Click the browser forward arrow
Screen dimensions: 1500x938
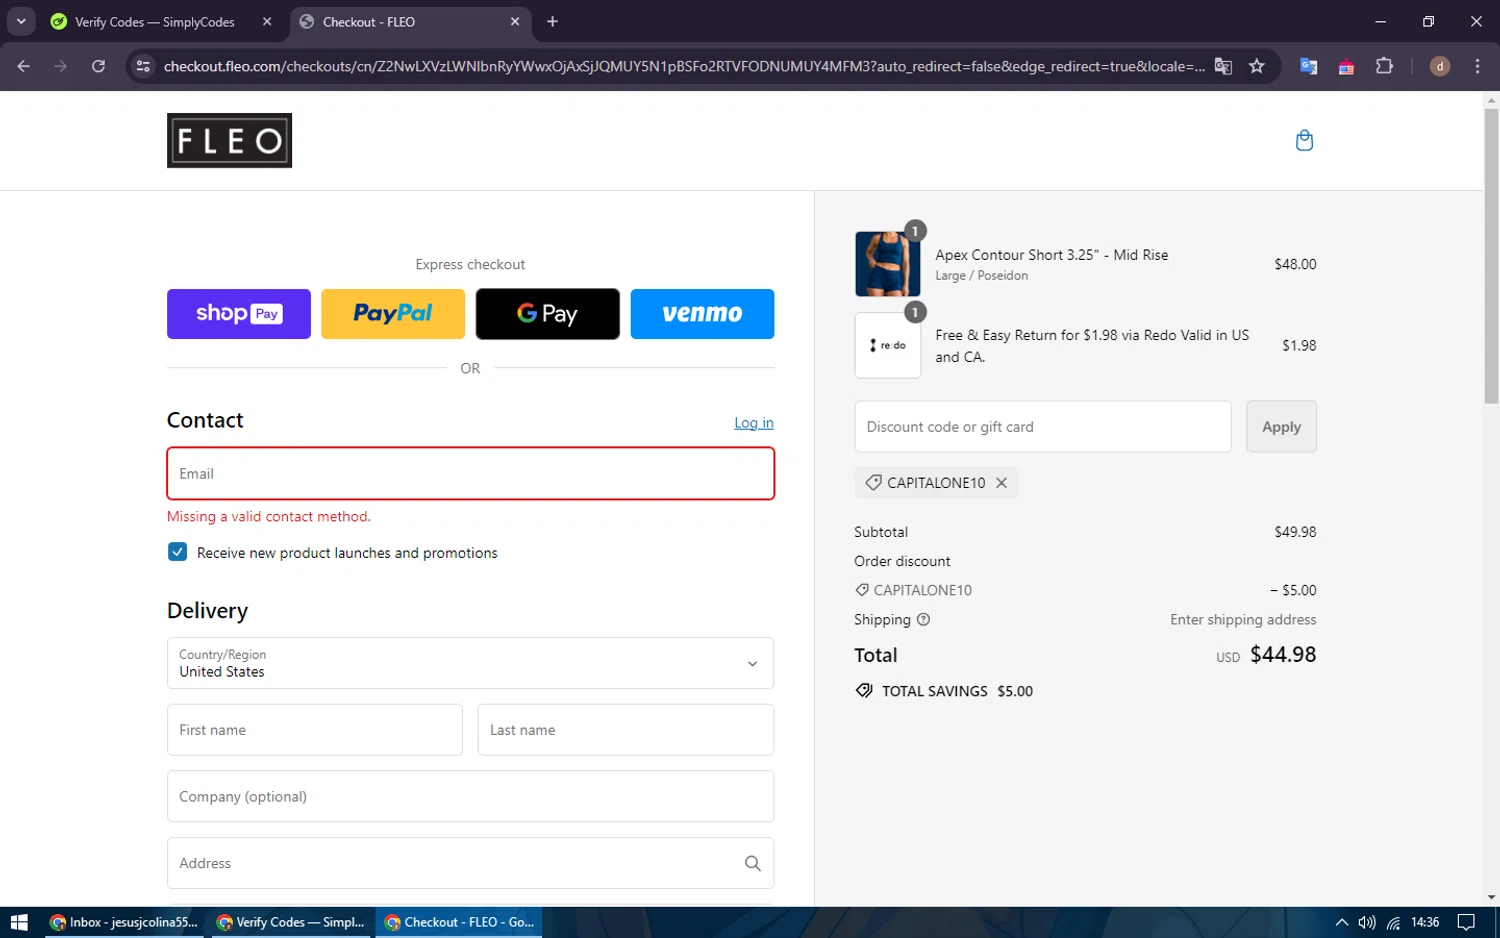(x=61, y=66)
